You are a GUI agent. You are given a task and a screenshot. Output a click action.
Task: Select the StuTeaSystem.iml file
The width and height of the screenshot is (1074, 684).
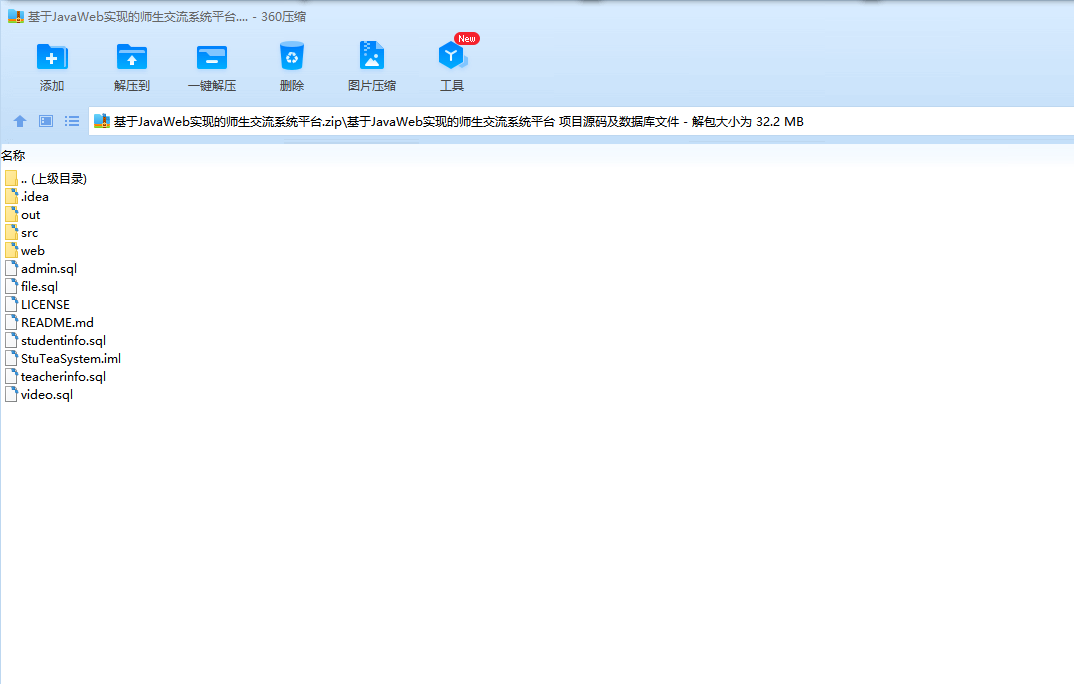coord(63,359)
